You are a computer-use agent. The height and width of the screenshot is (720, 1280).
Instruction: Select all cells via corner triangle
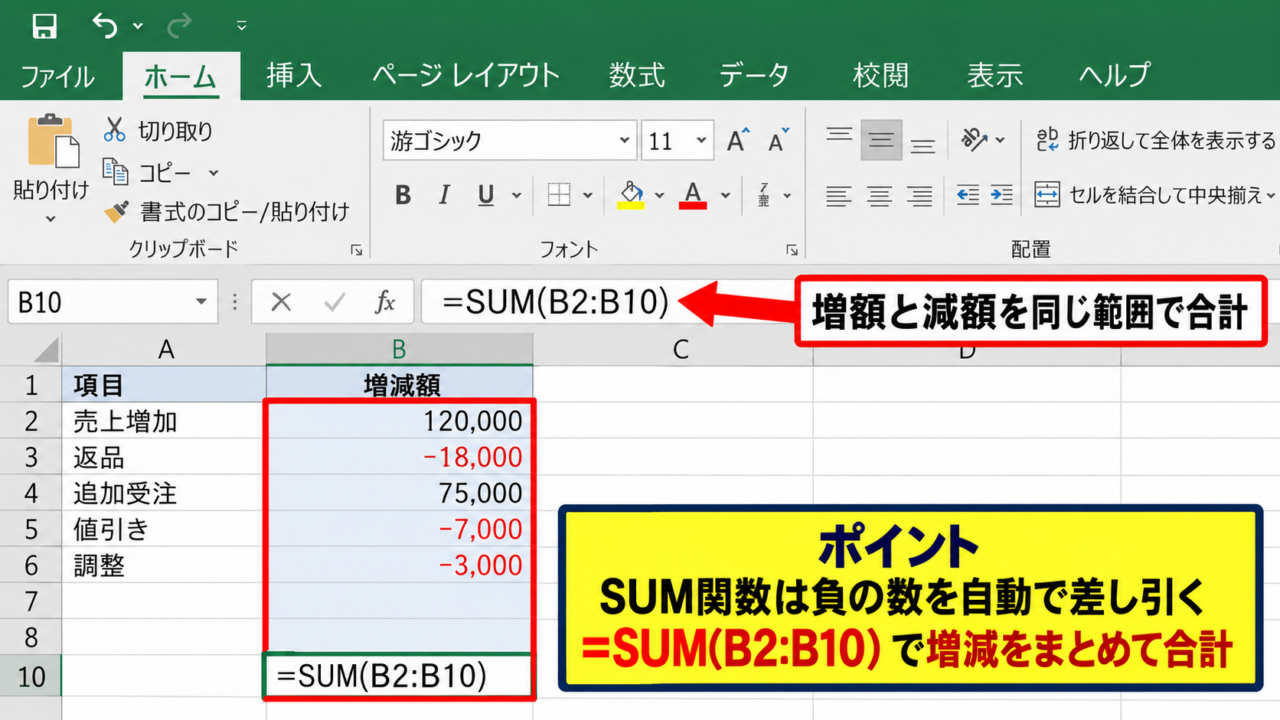44,348
